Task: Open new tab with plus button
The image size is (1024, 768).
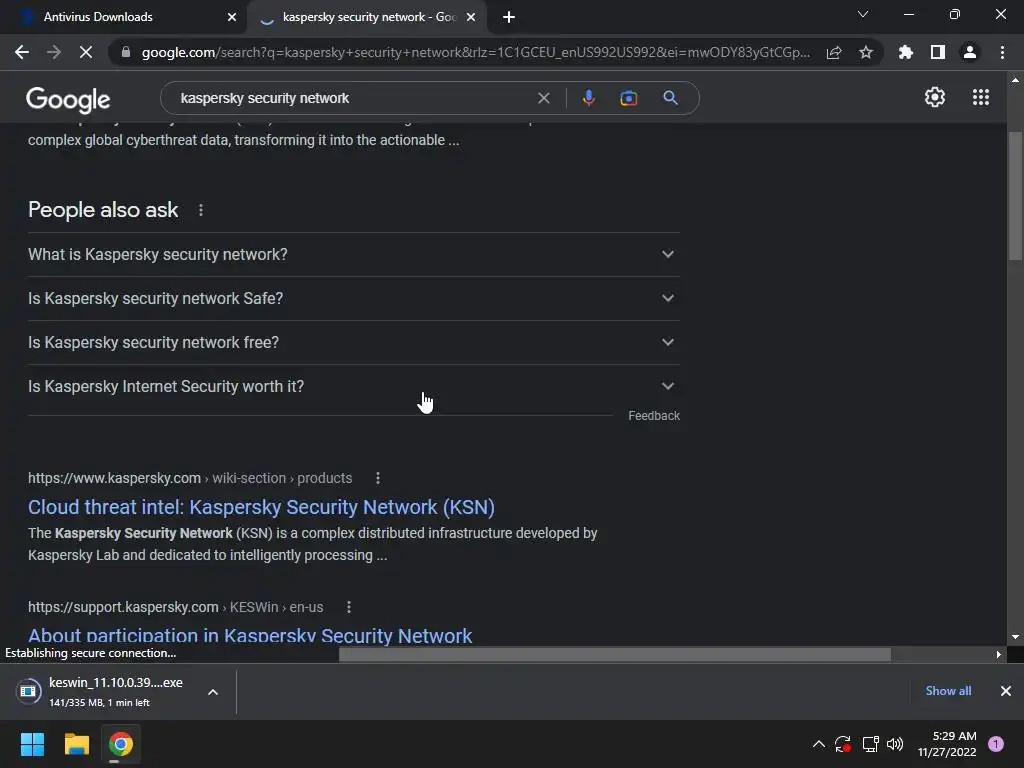Action: pos(509,17)
